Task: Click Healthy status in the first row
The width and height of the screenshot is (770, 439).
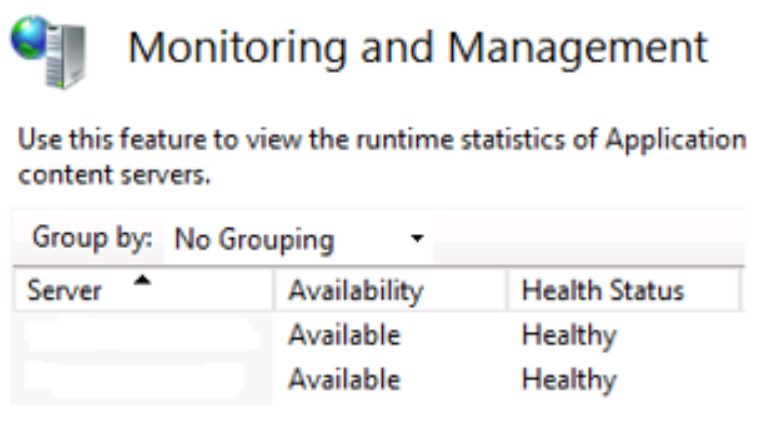Action: click(569, 336)
